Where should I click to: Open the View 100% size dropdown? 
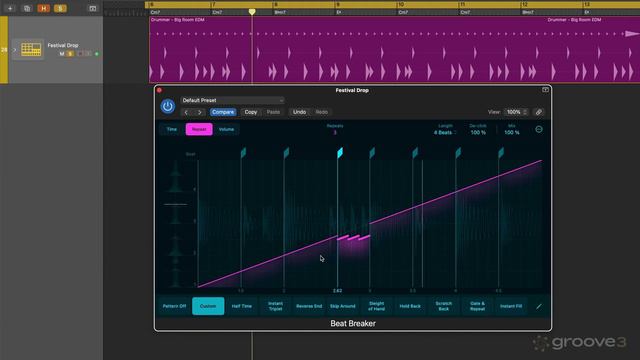(516, 112)
